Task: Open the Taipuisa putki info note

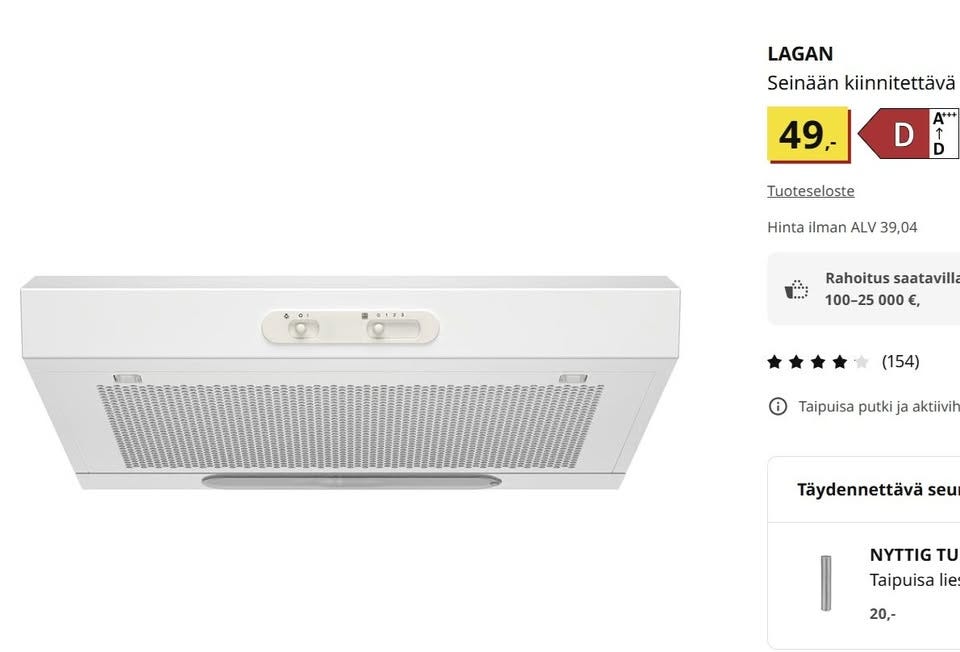Action: tap(878, 406)
